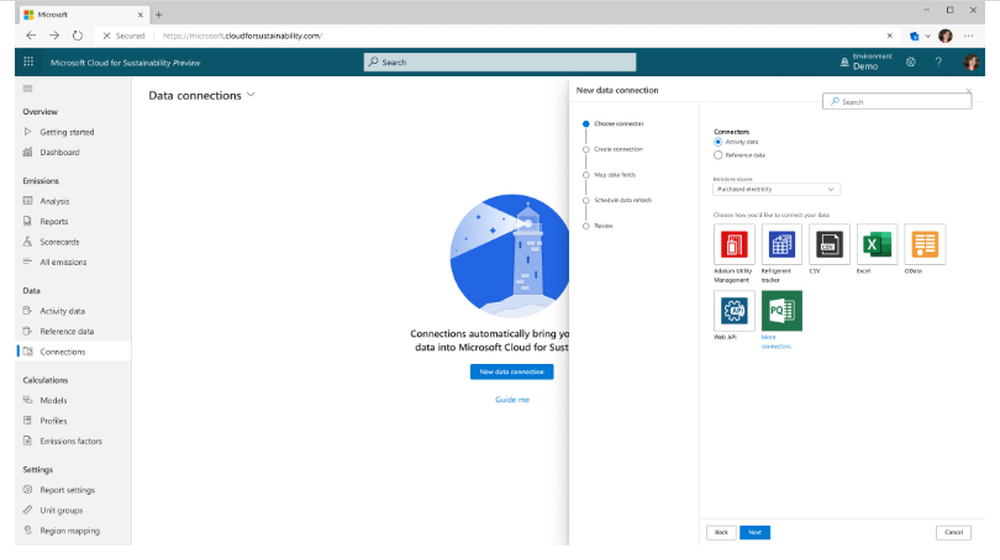Cancel the new data connection
The height and width of the screenshot is (560, 1000).
click(x=953, y=533)
